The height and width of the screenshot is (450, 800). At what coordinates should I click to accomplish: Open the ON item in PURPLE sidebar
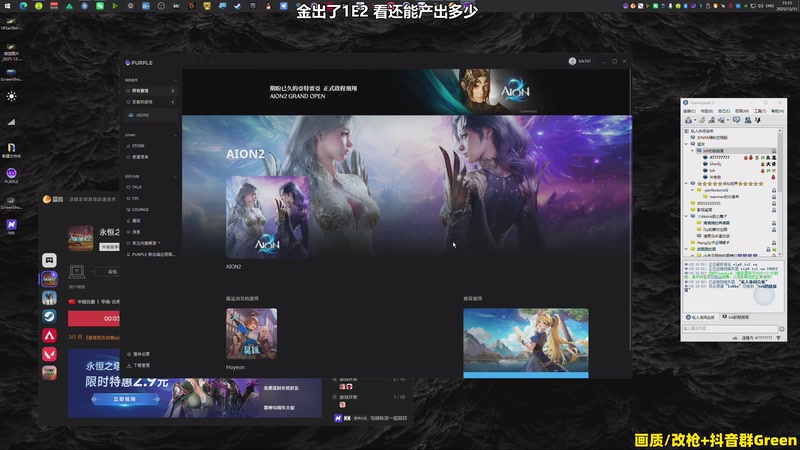coord(135,198)
